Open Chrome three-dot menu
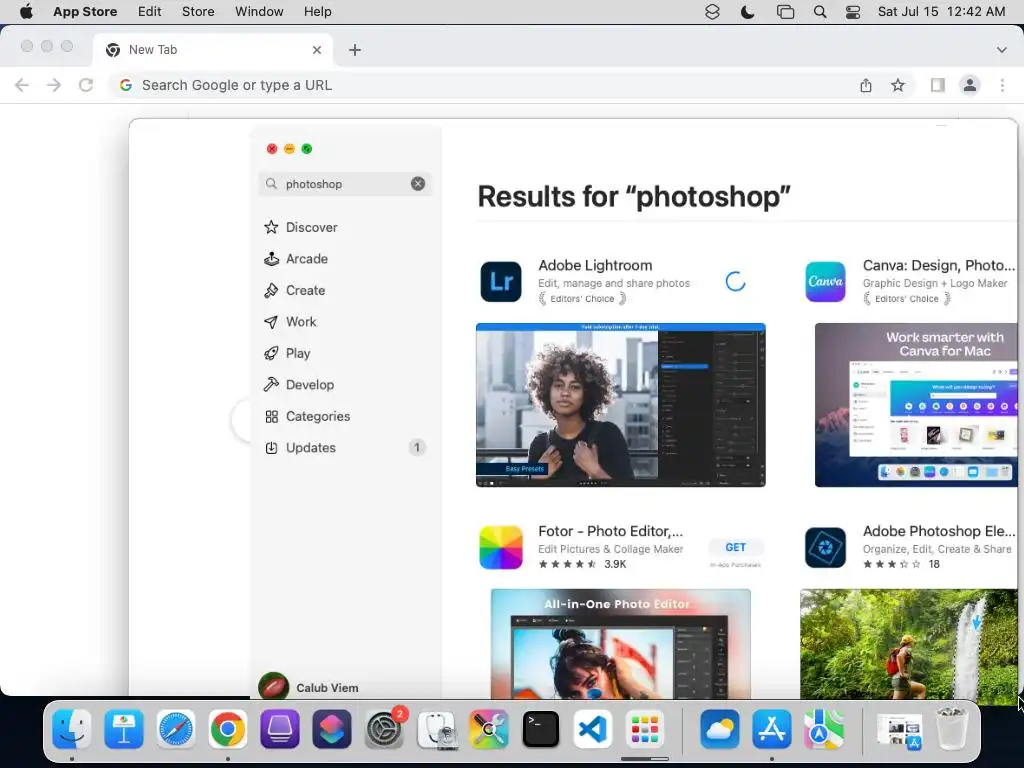 1002,85
